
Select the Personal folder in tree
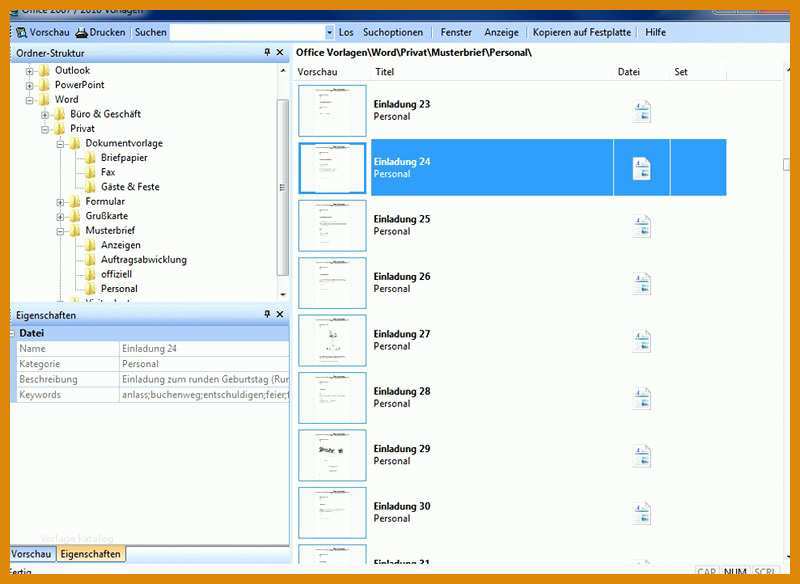(119, 289)
